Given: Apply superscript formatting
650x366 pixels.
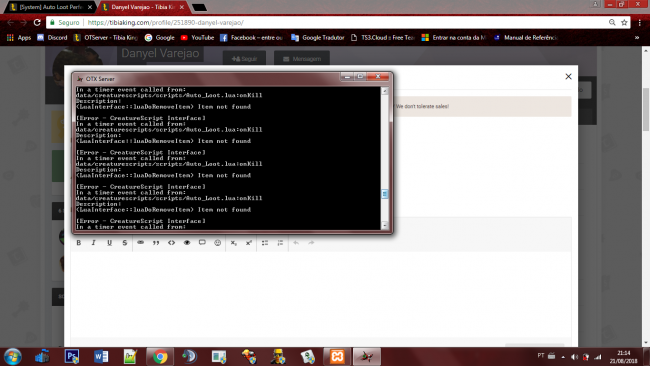Looking at the screenshot, I should [249, 243].
